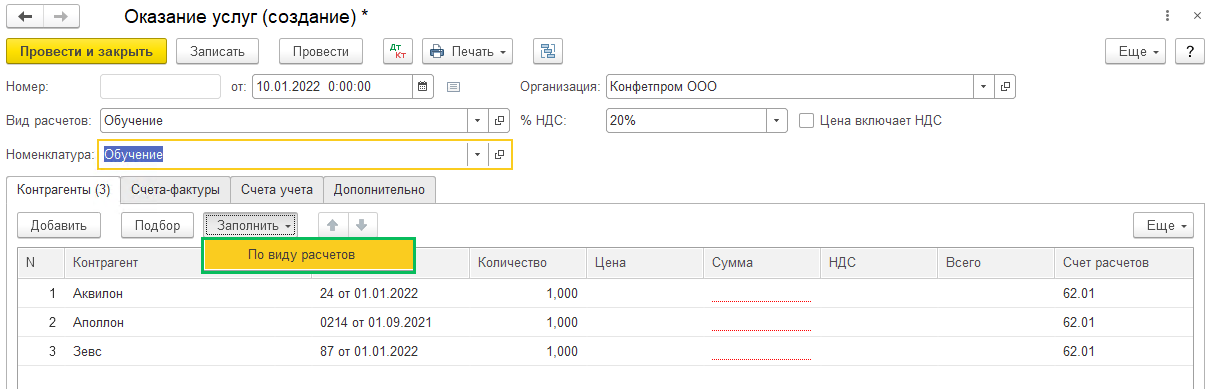Open the Организация record with open icon
Viewport: 1215px width, 389px height.
(x=1006, y=87)
